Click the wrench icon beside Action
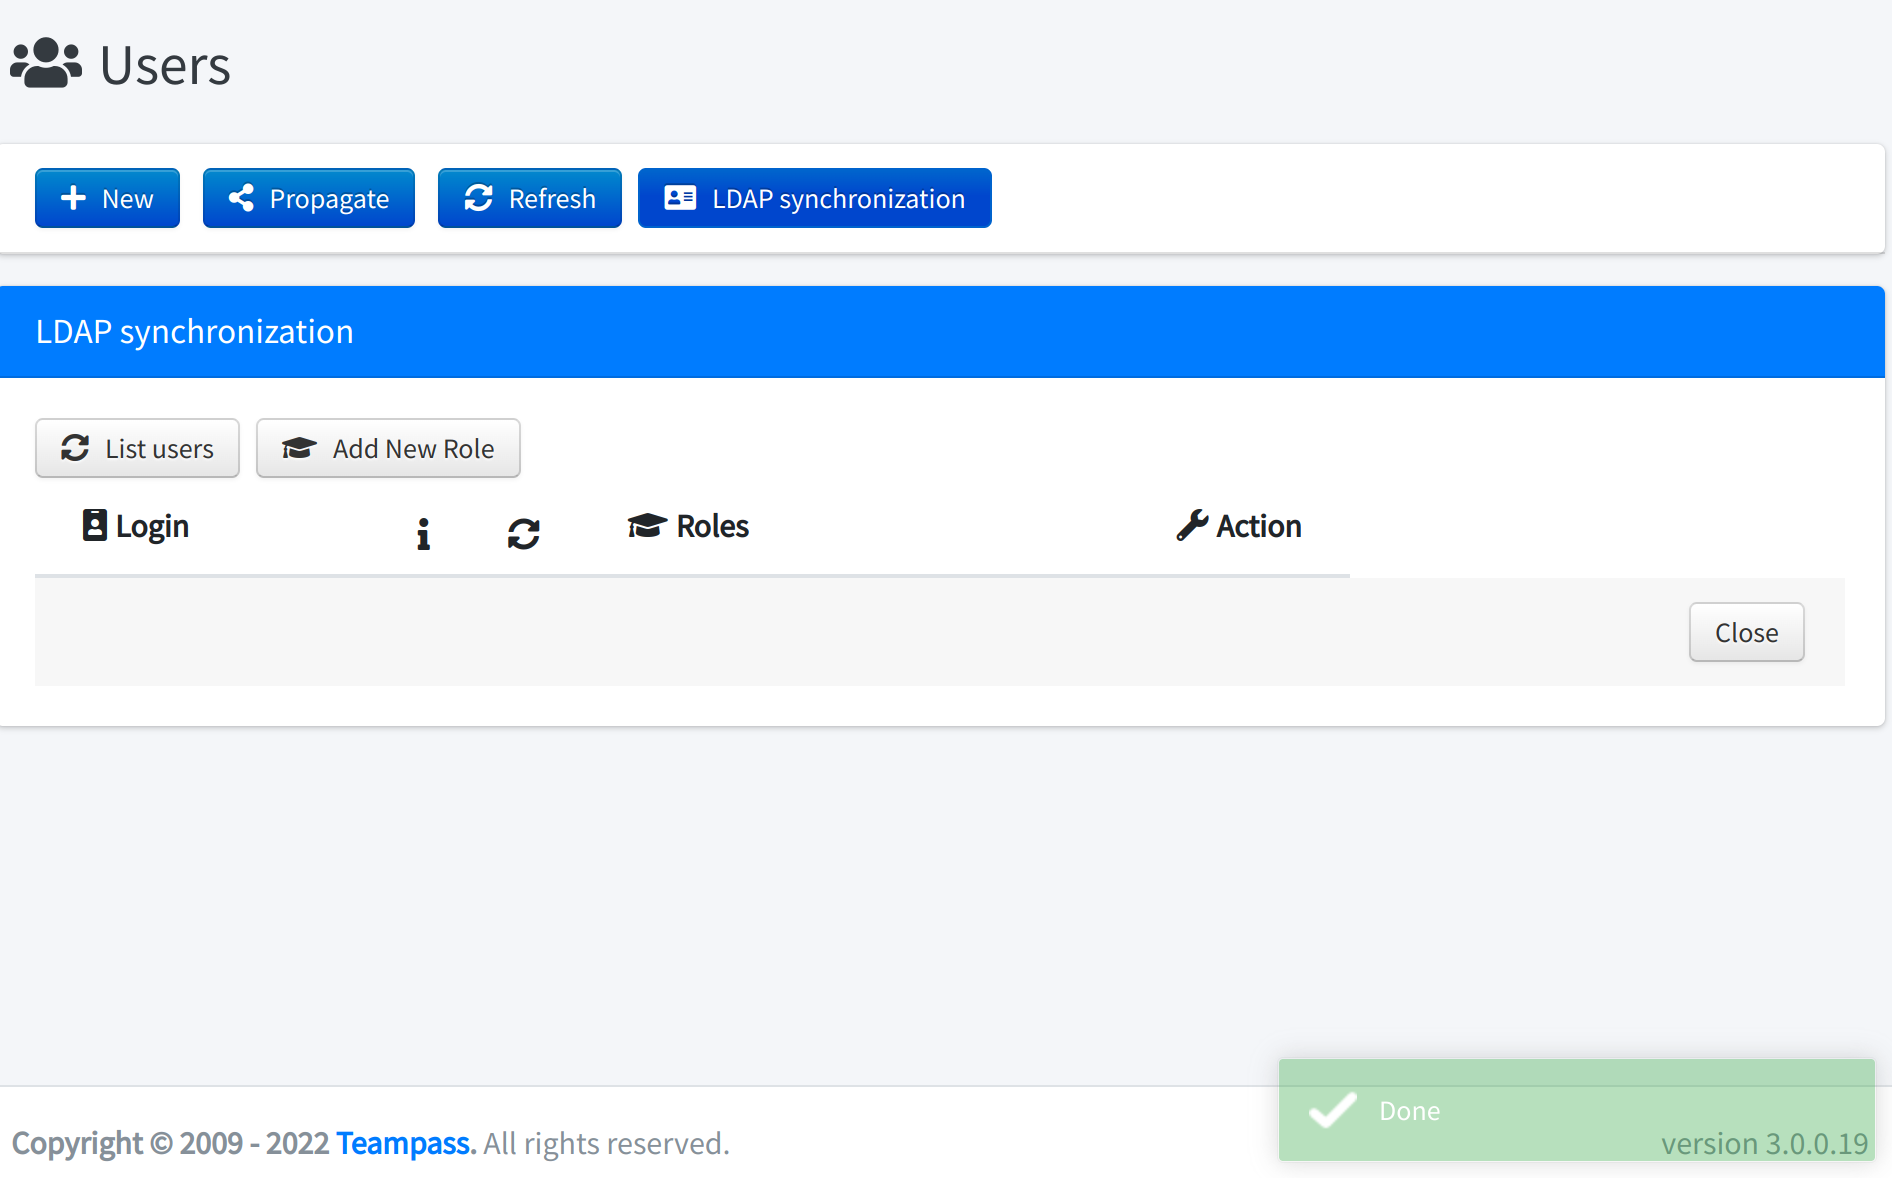The image size is (1892, 1178). point(1192,525)
